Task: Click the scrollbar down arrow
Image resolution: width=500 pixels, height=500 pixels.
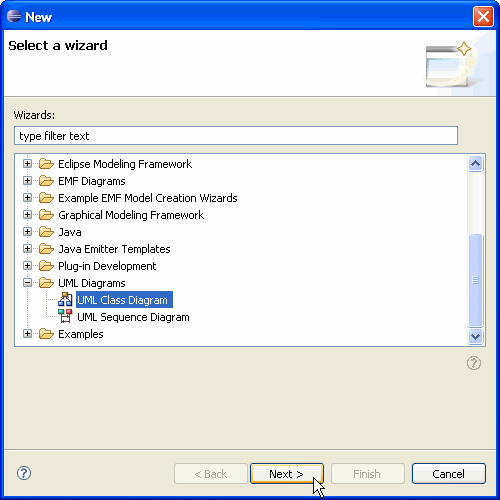Action: pyautogui.click(x=475, y=336)
